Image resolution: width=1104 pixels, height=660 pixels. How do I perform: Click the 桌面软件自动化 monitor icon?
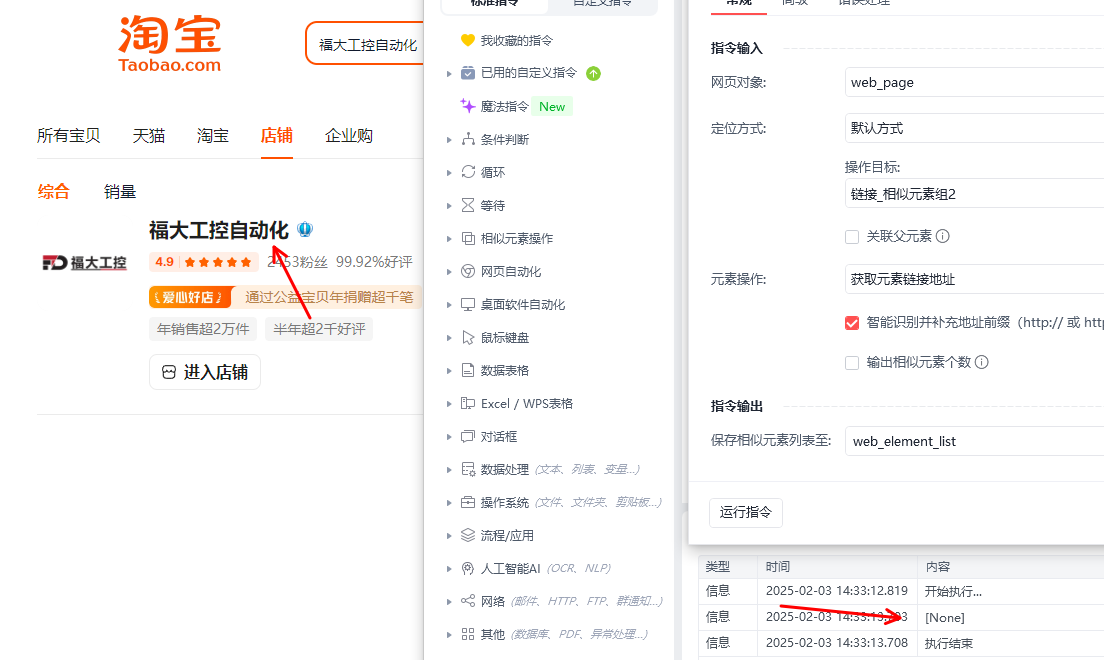468,304
